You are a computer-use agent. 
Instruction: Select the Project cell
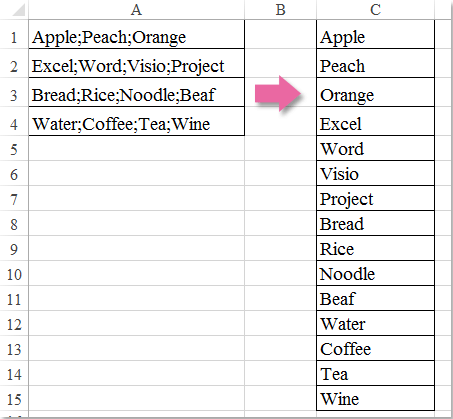click(x=375, y=198)
